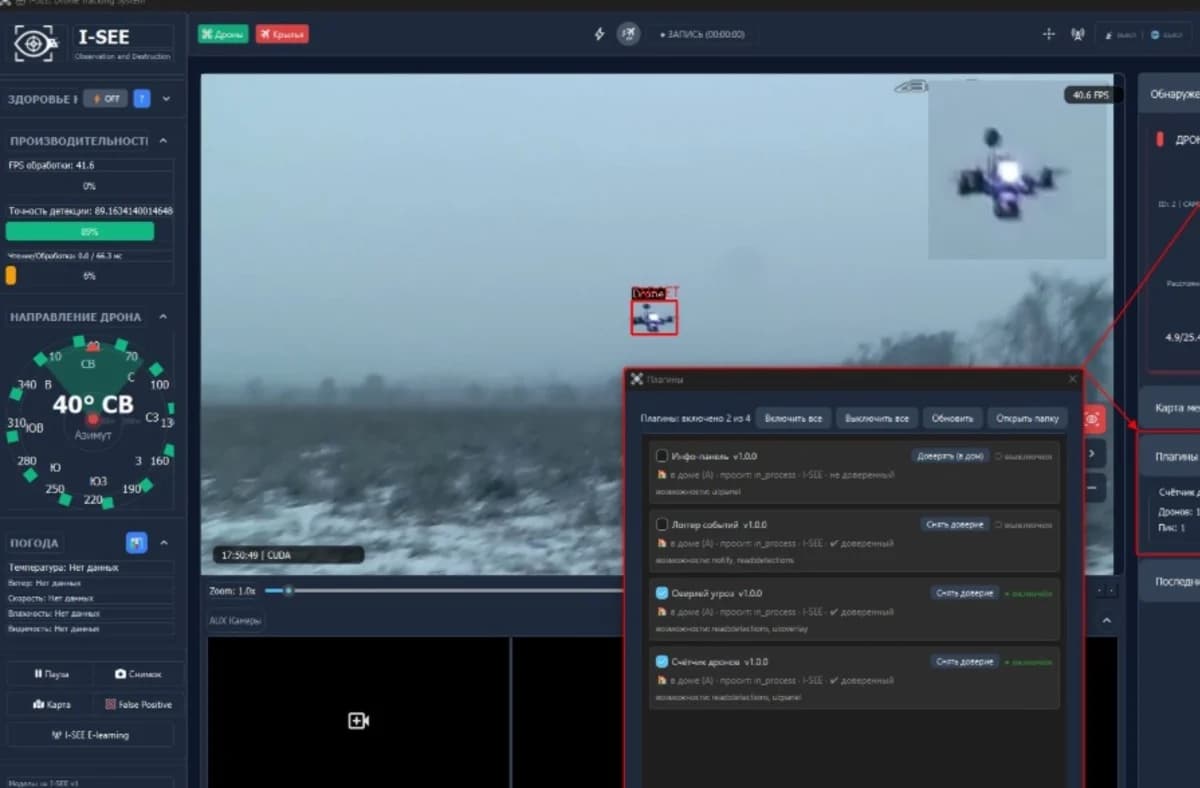Click Выключить все in plugins dialog
The height and width of the screenshot is (788, 1200).
(876, 418)
